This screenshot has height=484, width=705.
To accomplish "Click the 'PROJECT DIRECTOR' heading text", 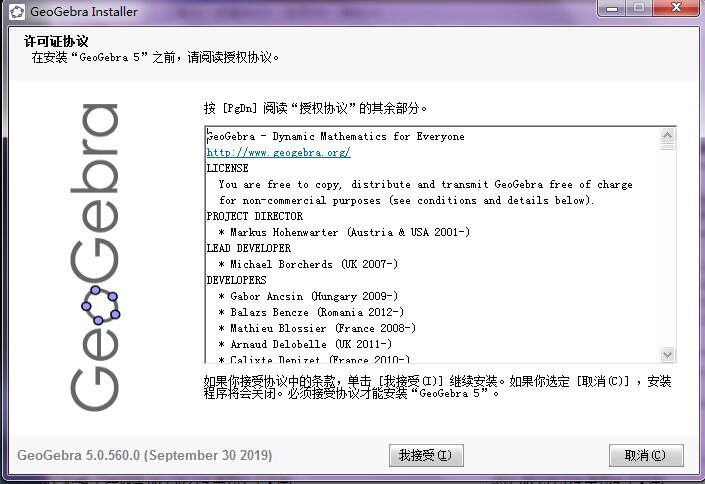I will pos(254,216).
